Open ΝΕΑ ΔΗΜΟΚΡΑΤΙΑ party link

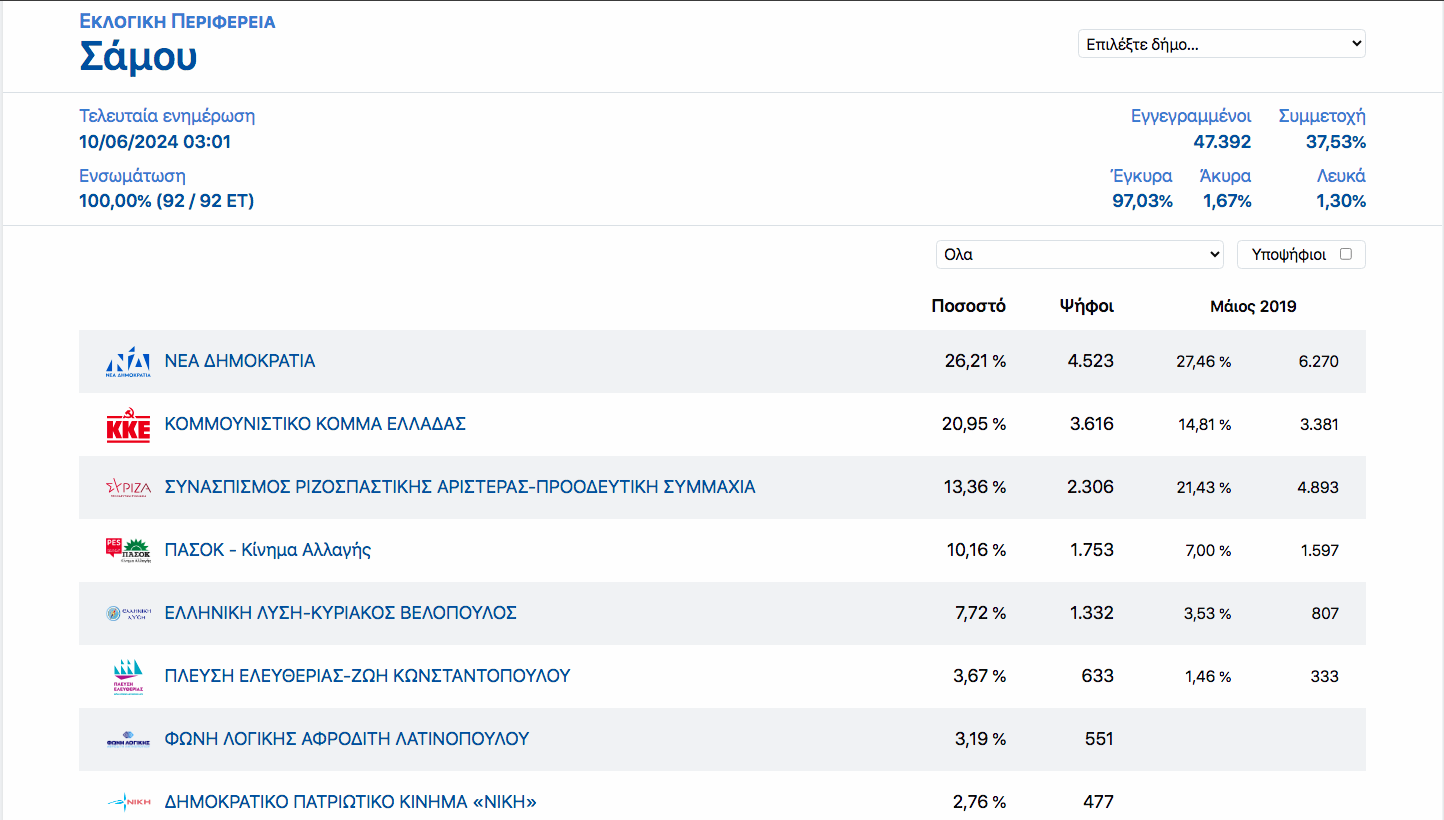(x=240, y=361)
